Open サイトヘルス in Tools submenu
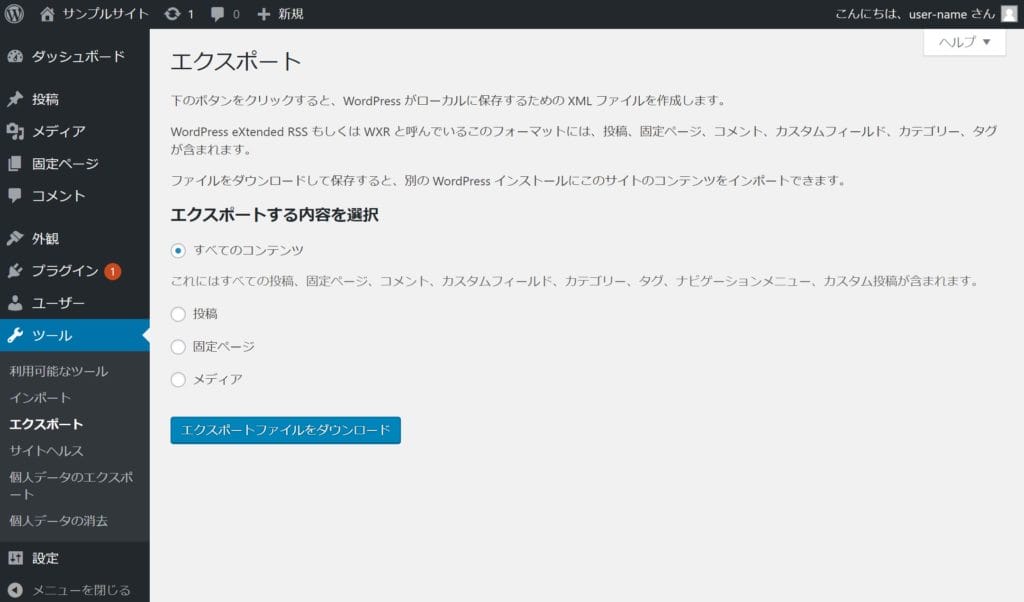Screen dimensions: 1024x602 [x=46, y=451]
